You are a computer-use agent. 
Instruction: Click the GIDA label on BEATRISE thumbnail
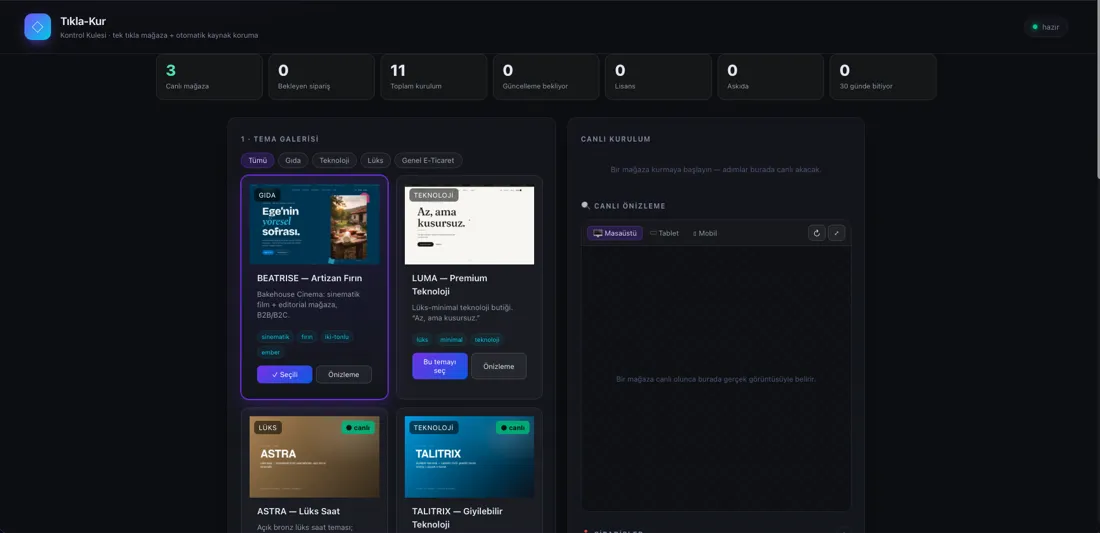[267, 195]
